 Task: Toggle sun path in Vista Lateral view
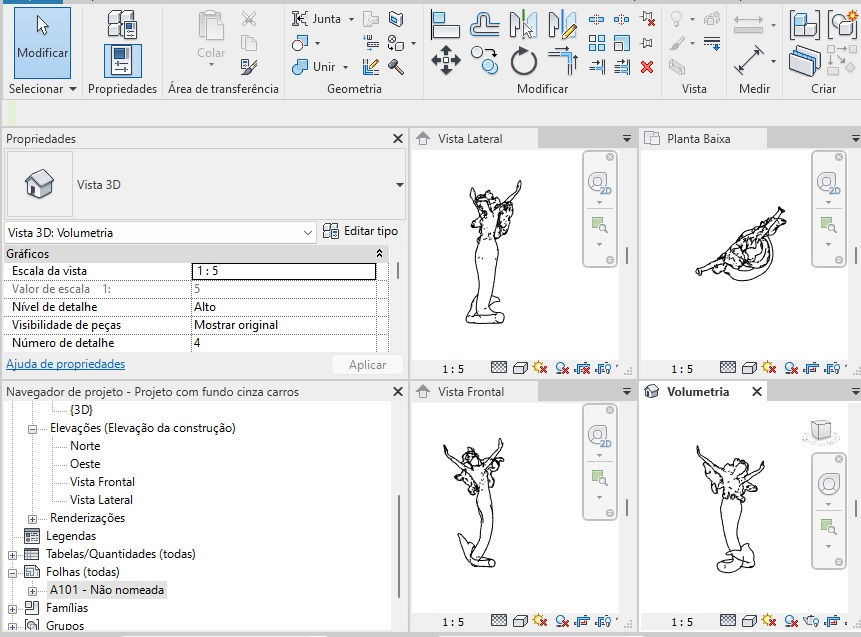540,368
